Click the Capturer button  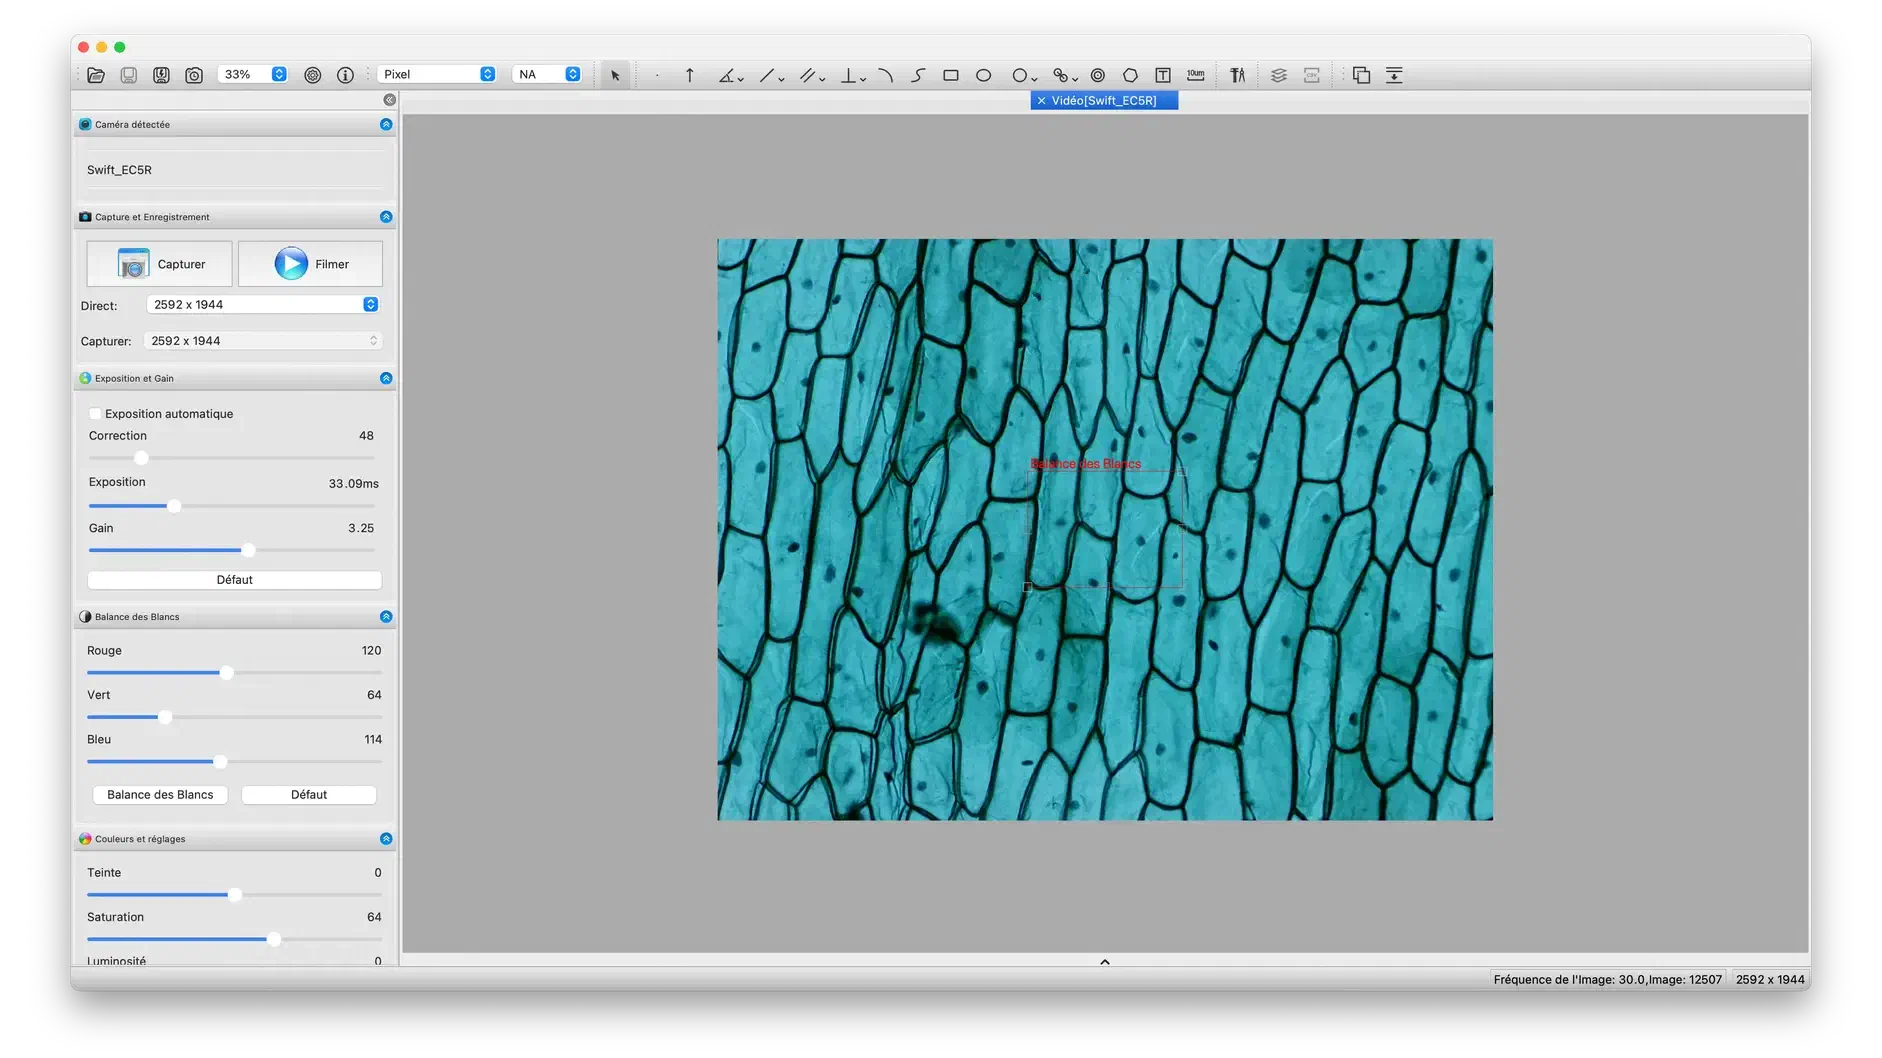pos(160,264)
